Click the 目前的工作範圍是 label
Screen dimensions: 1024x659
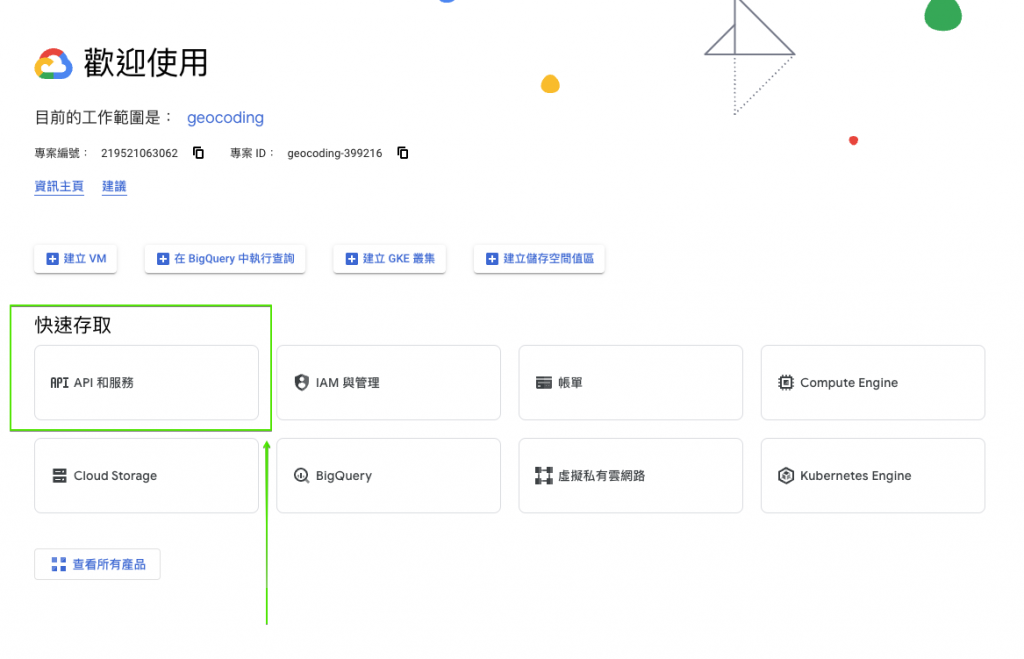[103, 118]
